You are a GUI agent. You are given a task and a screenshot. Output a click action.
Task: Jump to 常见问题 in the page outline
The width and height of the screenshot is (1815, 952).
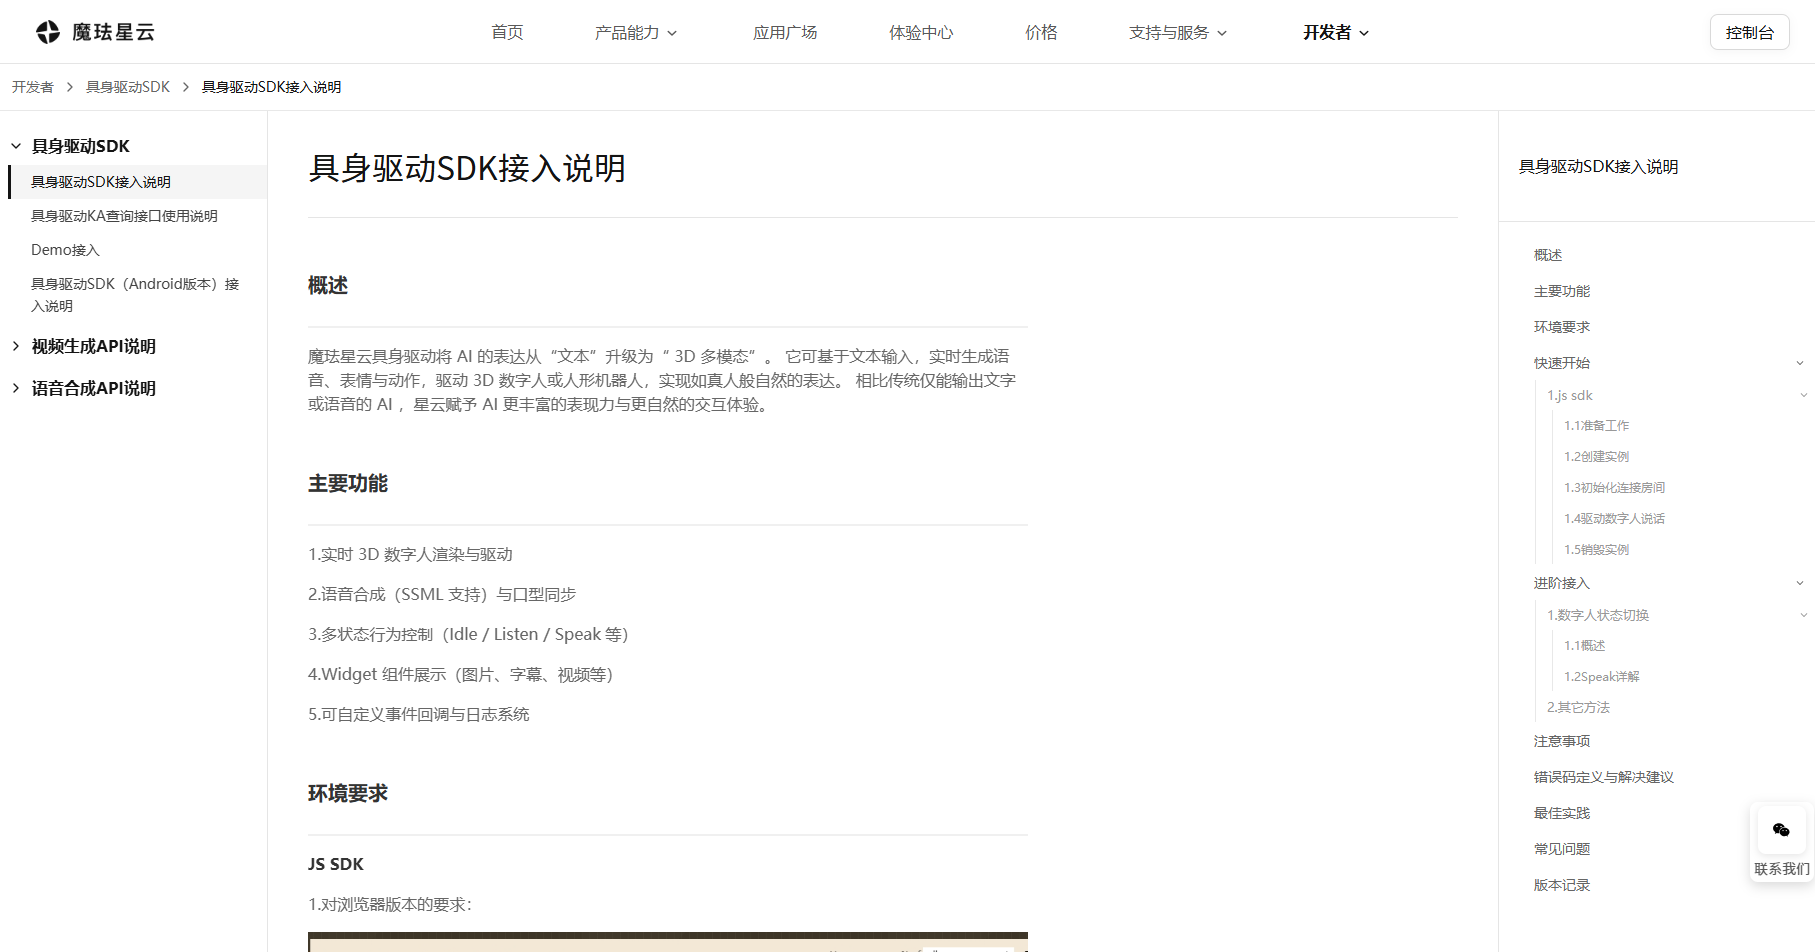(1562, 849)
